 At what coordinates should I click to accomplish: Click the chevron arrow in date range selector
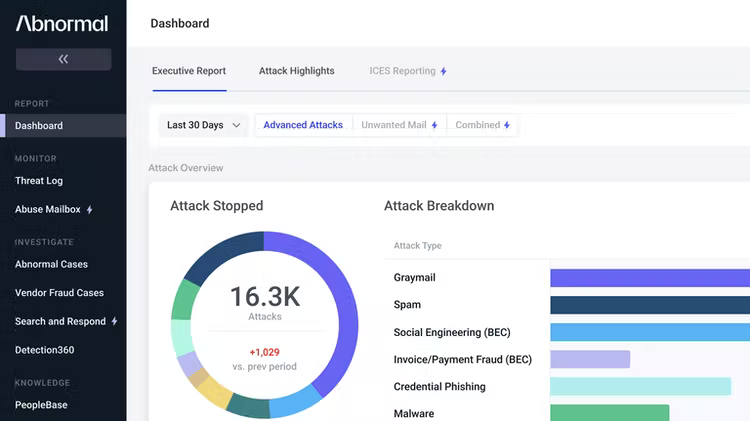(x=236, y=125)
